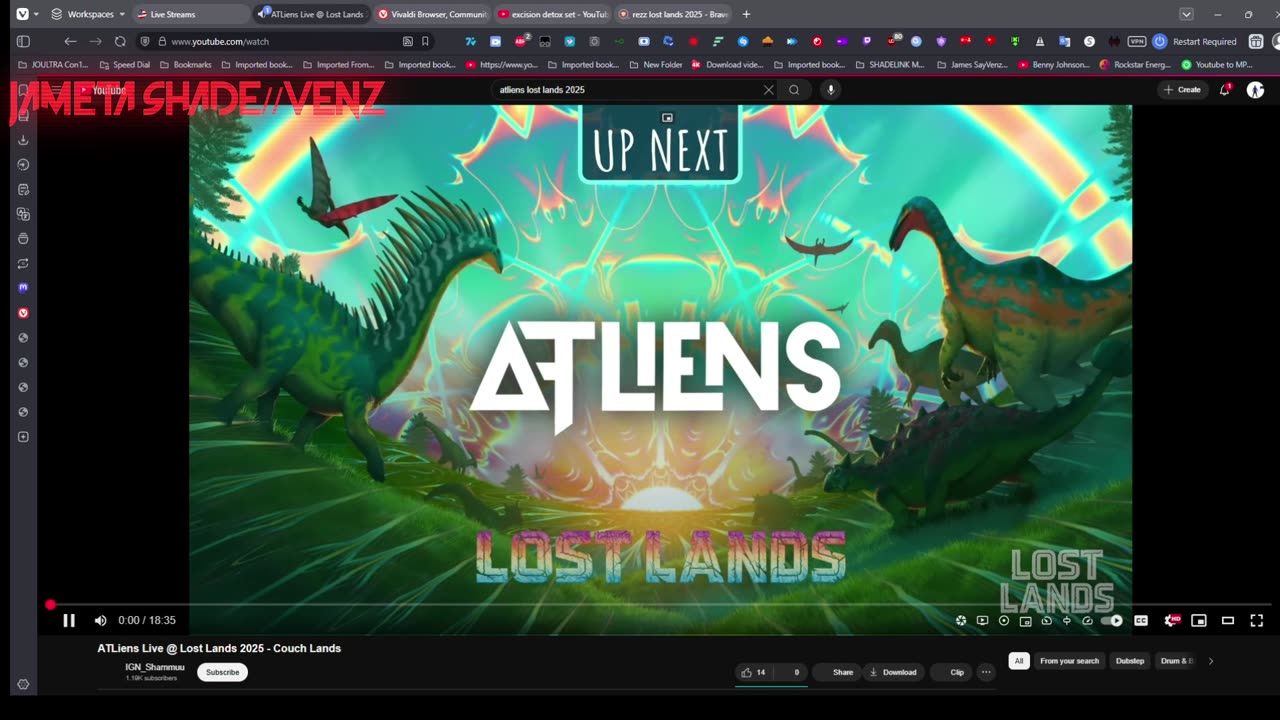Show more filter chips with arrow
1280x720 pixels.
(x=1211, y=661)
